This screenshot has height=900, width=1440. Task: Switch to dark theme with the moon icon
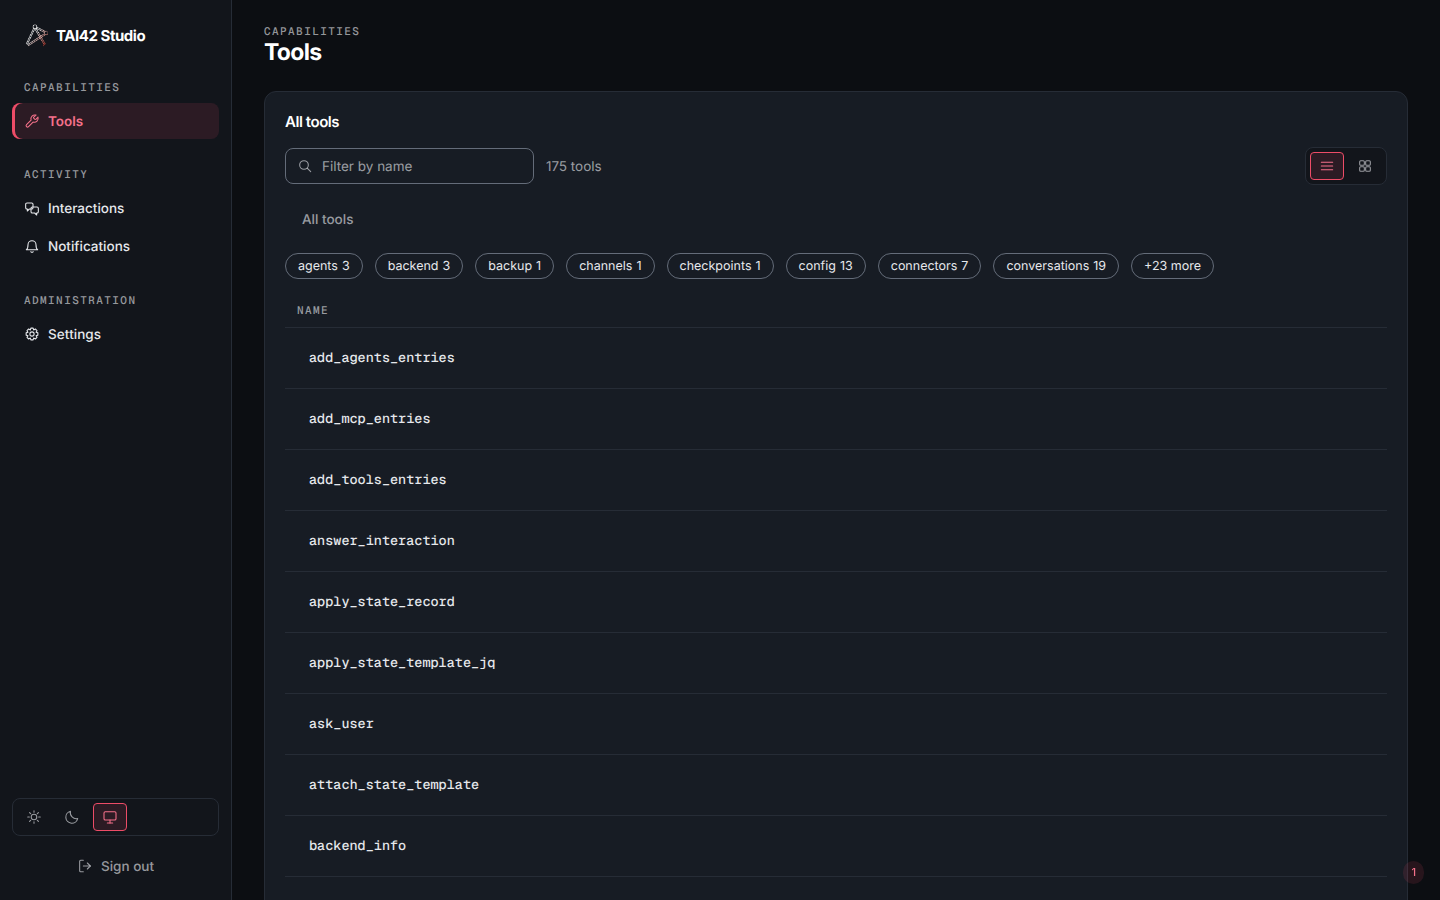[72, 817]
